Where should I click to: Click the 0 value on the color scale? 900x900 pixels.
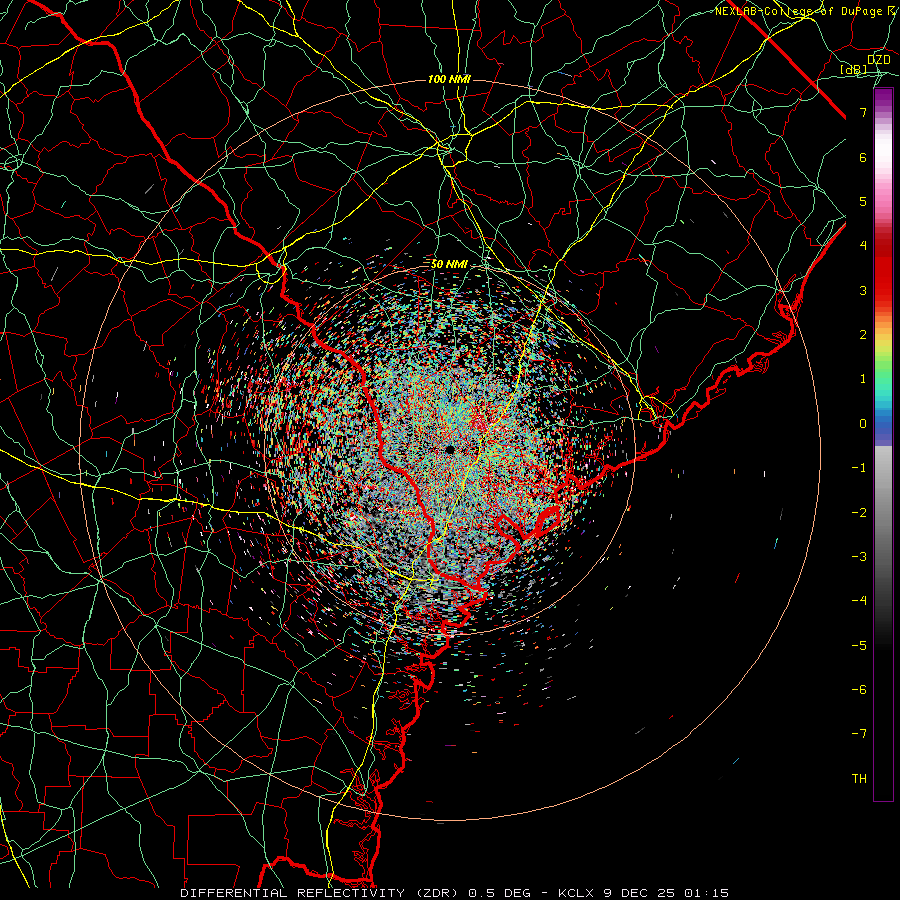click(x=863, y=424)
